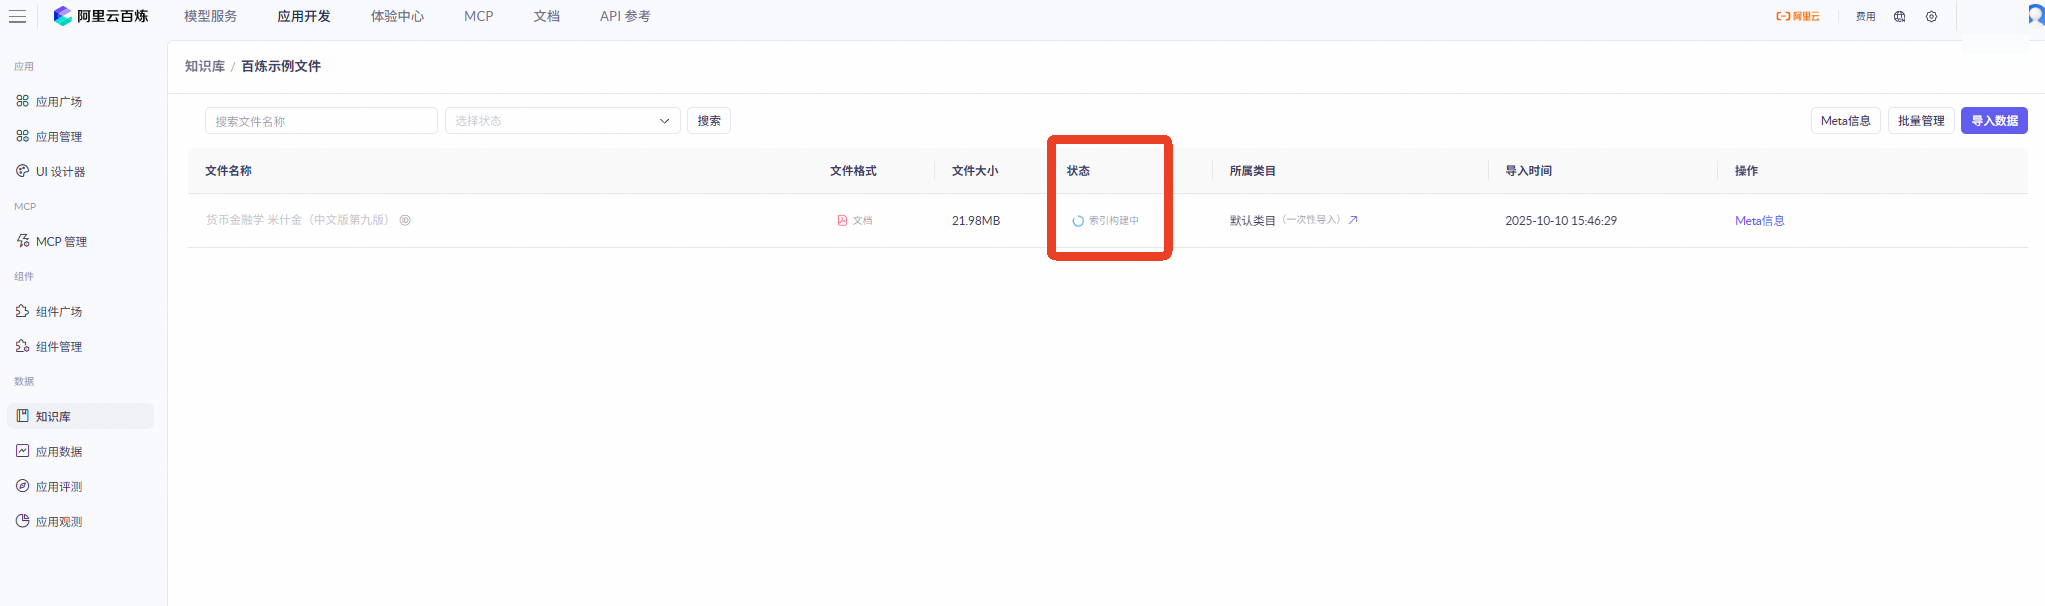Expand the 选择状态 dropdown

point(562,121)
